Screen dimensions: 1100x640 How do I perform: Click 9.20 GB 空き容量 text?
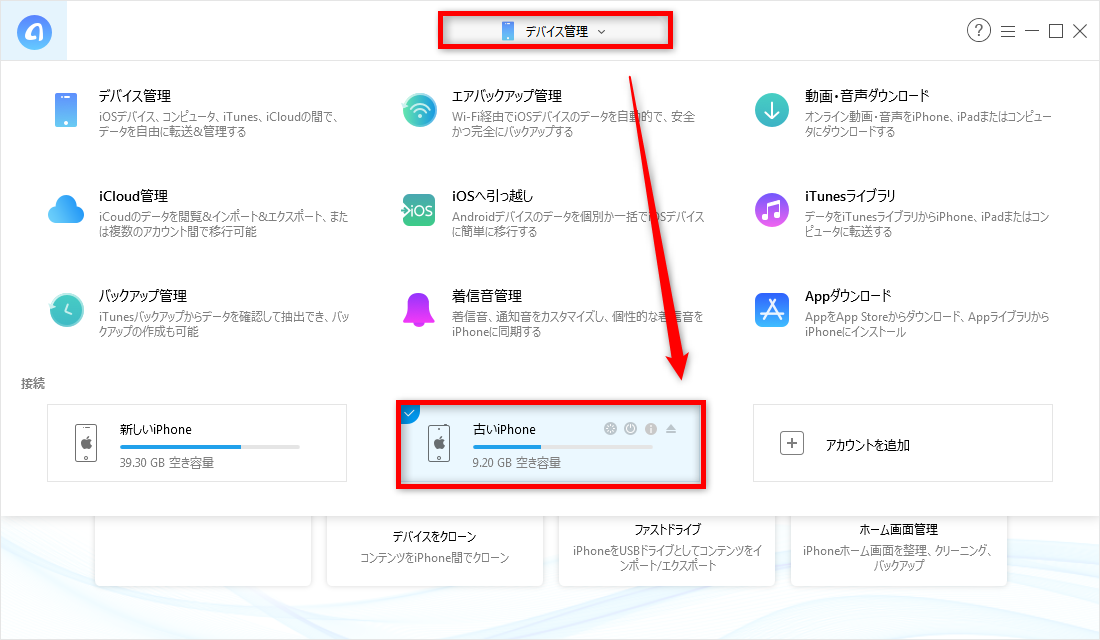tap(517, 462)
